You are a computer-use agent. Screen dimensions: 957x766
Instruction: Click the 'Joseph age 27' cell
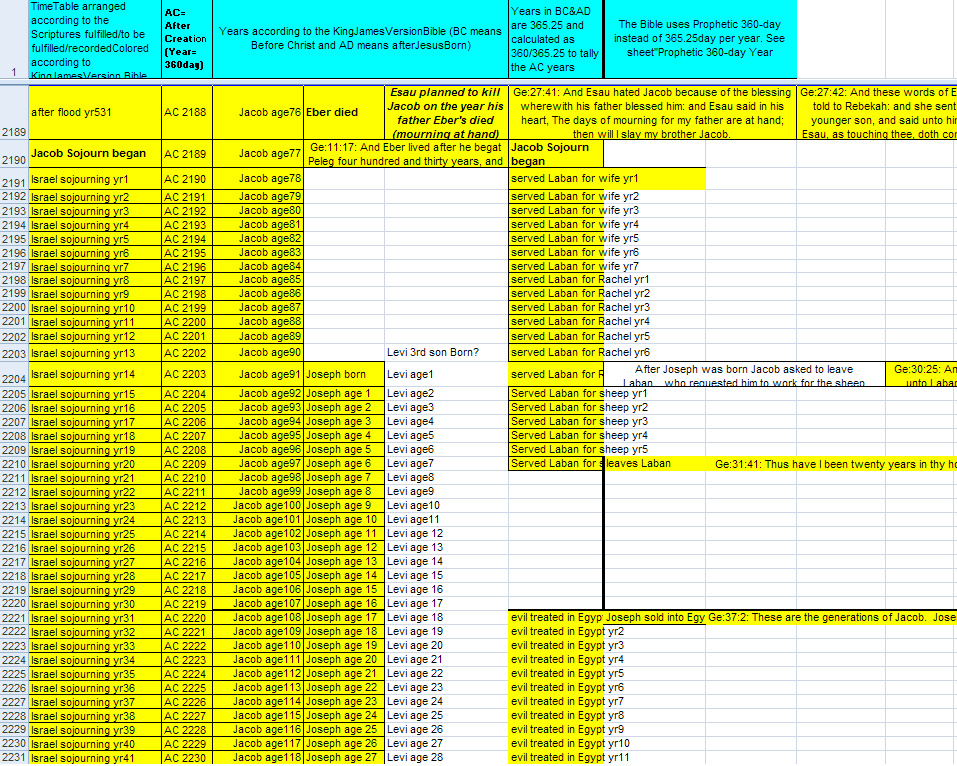click(344, 757)
